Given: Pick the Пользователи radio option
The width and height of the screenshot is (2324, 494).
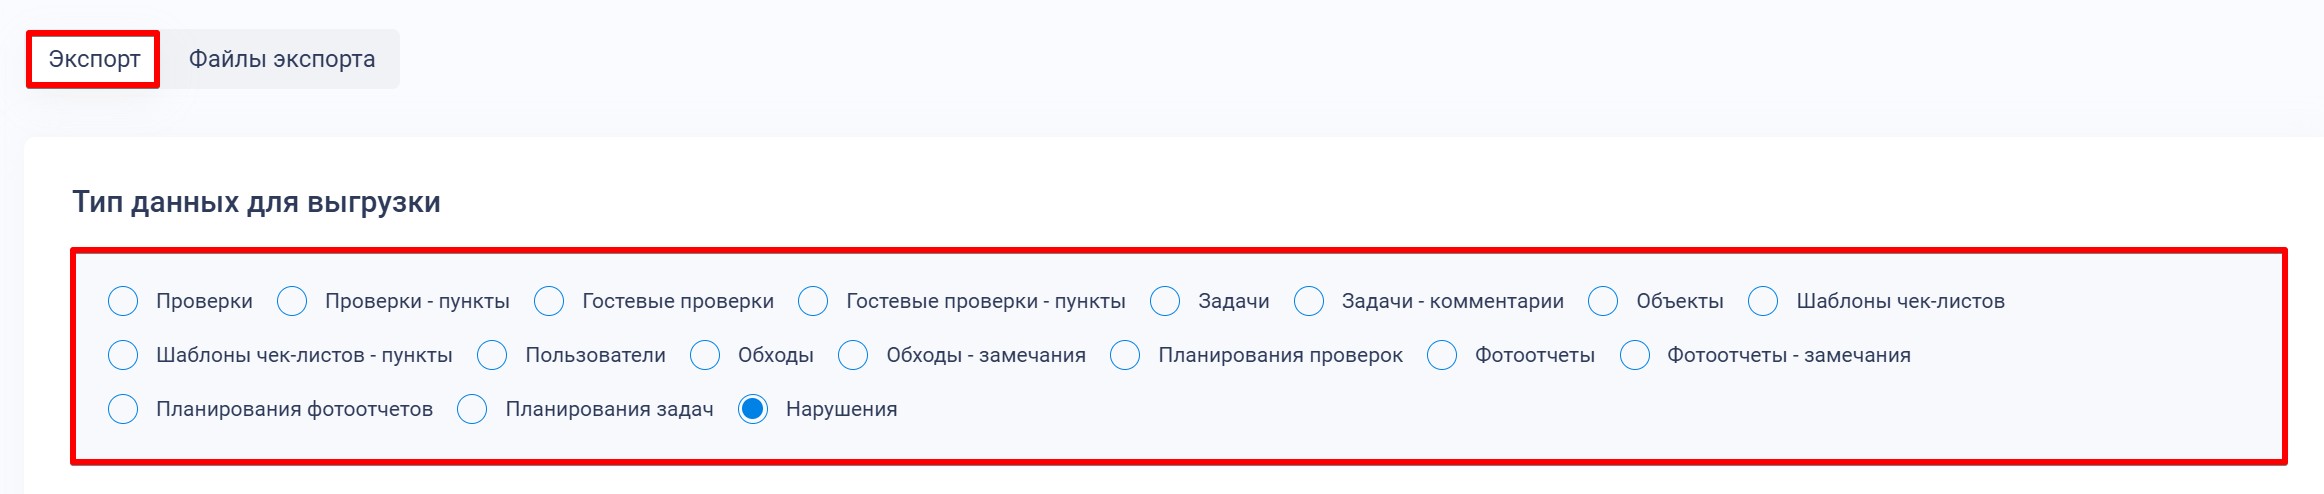Looking at the screenshot, I should point(492,355).
